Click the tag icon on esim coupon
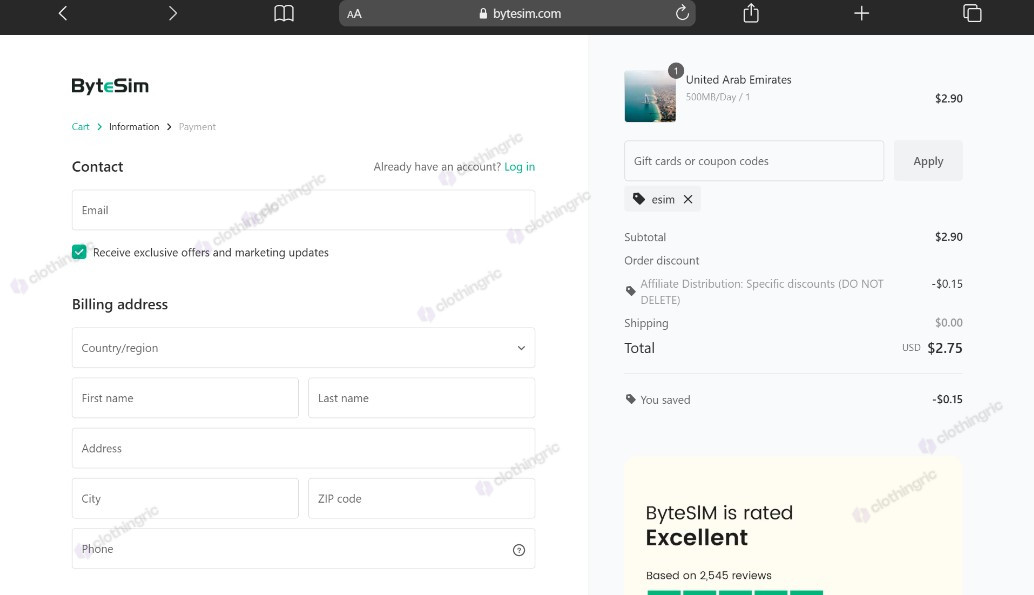Viewport: 1034px width, 595px height. coord(638,199)
